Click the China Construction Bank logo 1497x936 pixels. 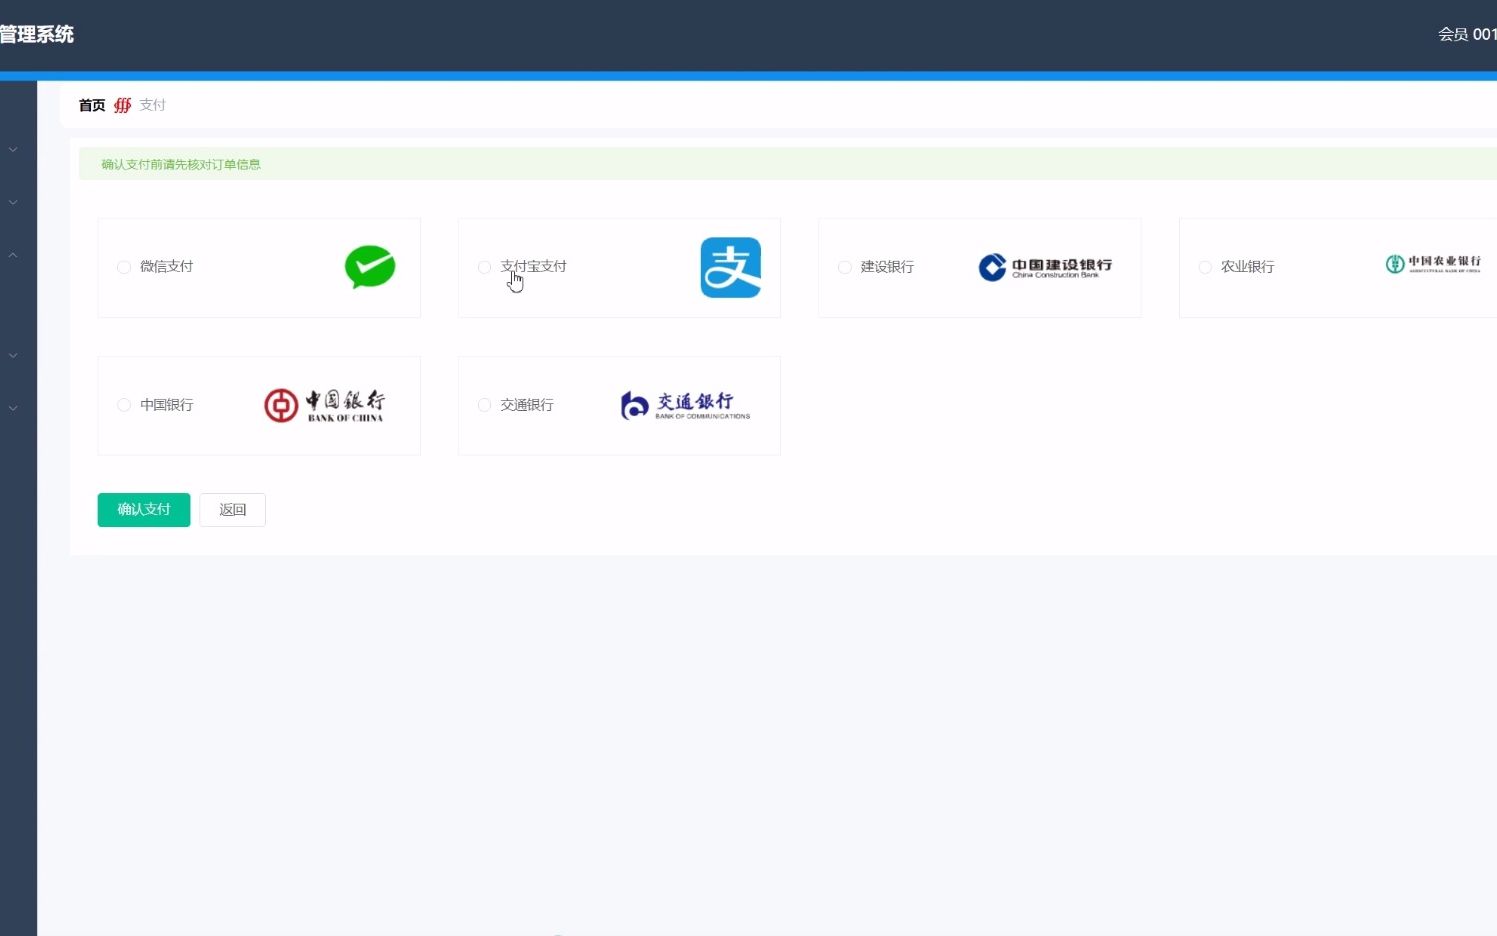(x=1045, y=267)
